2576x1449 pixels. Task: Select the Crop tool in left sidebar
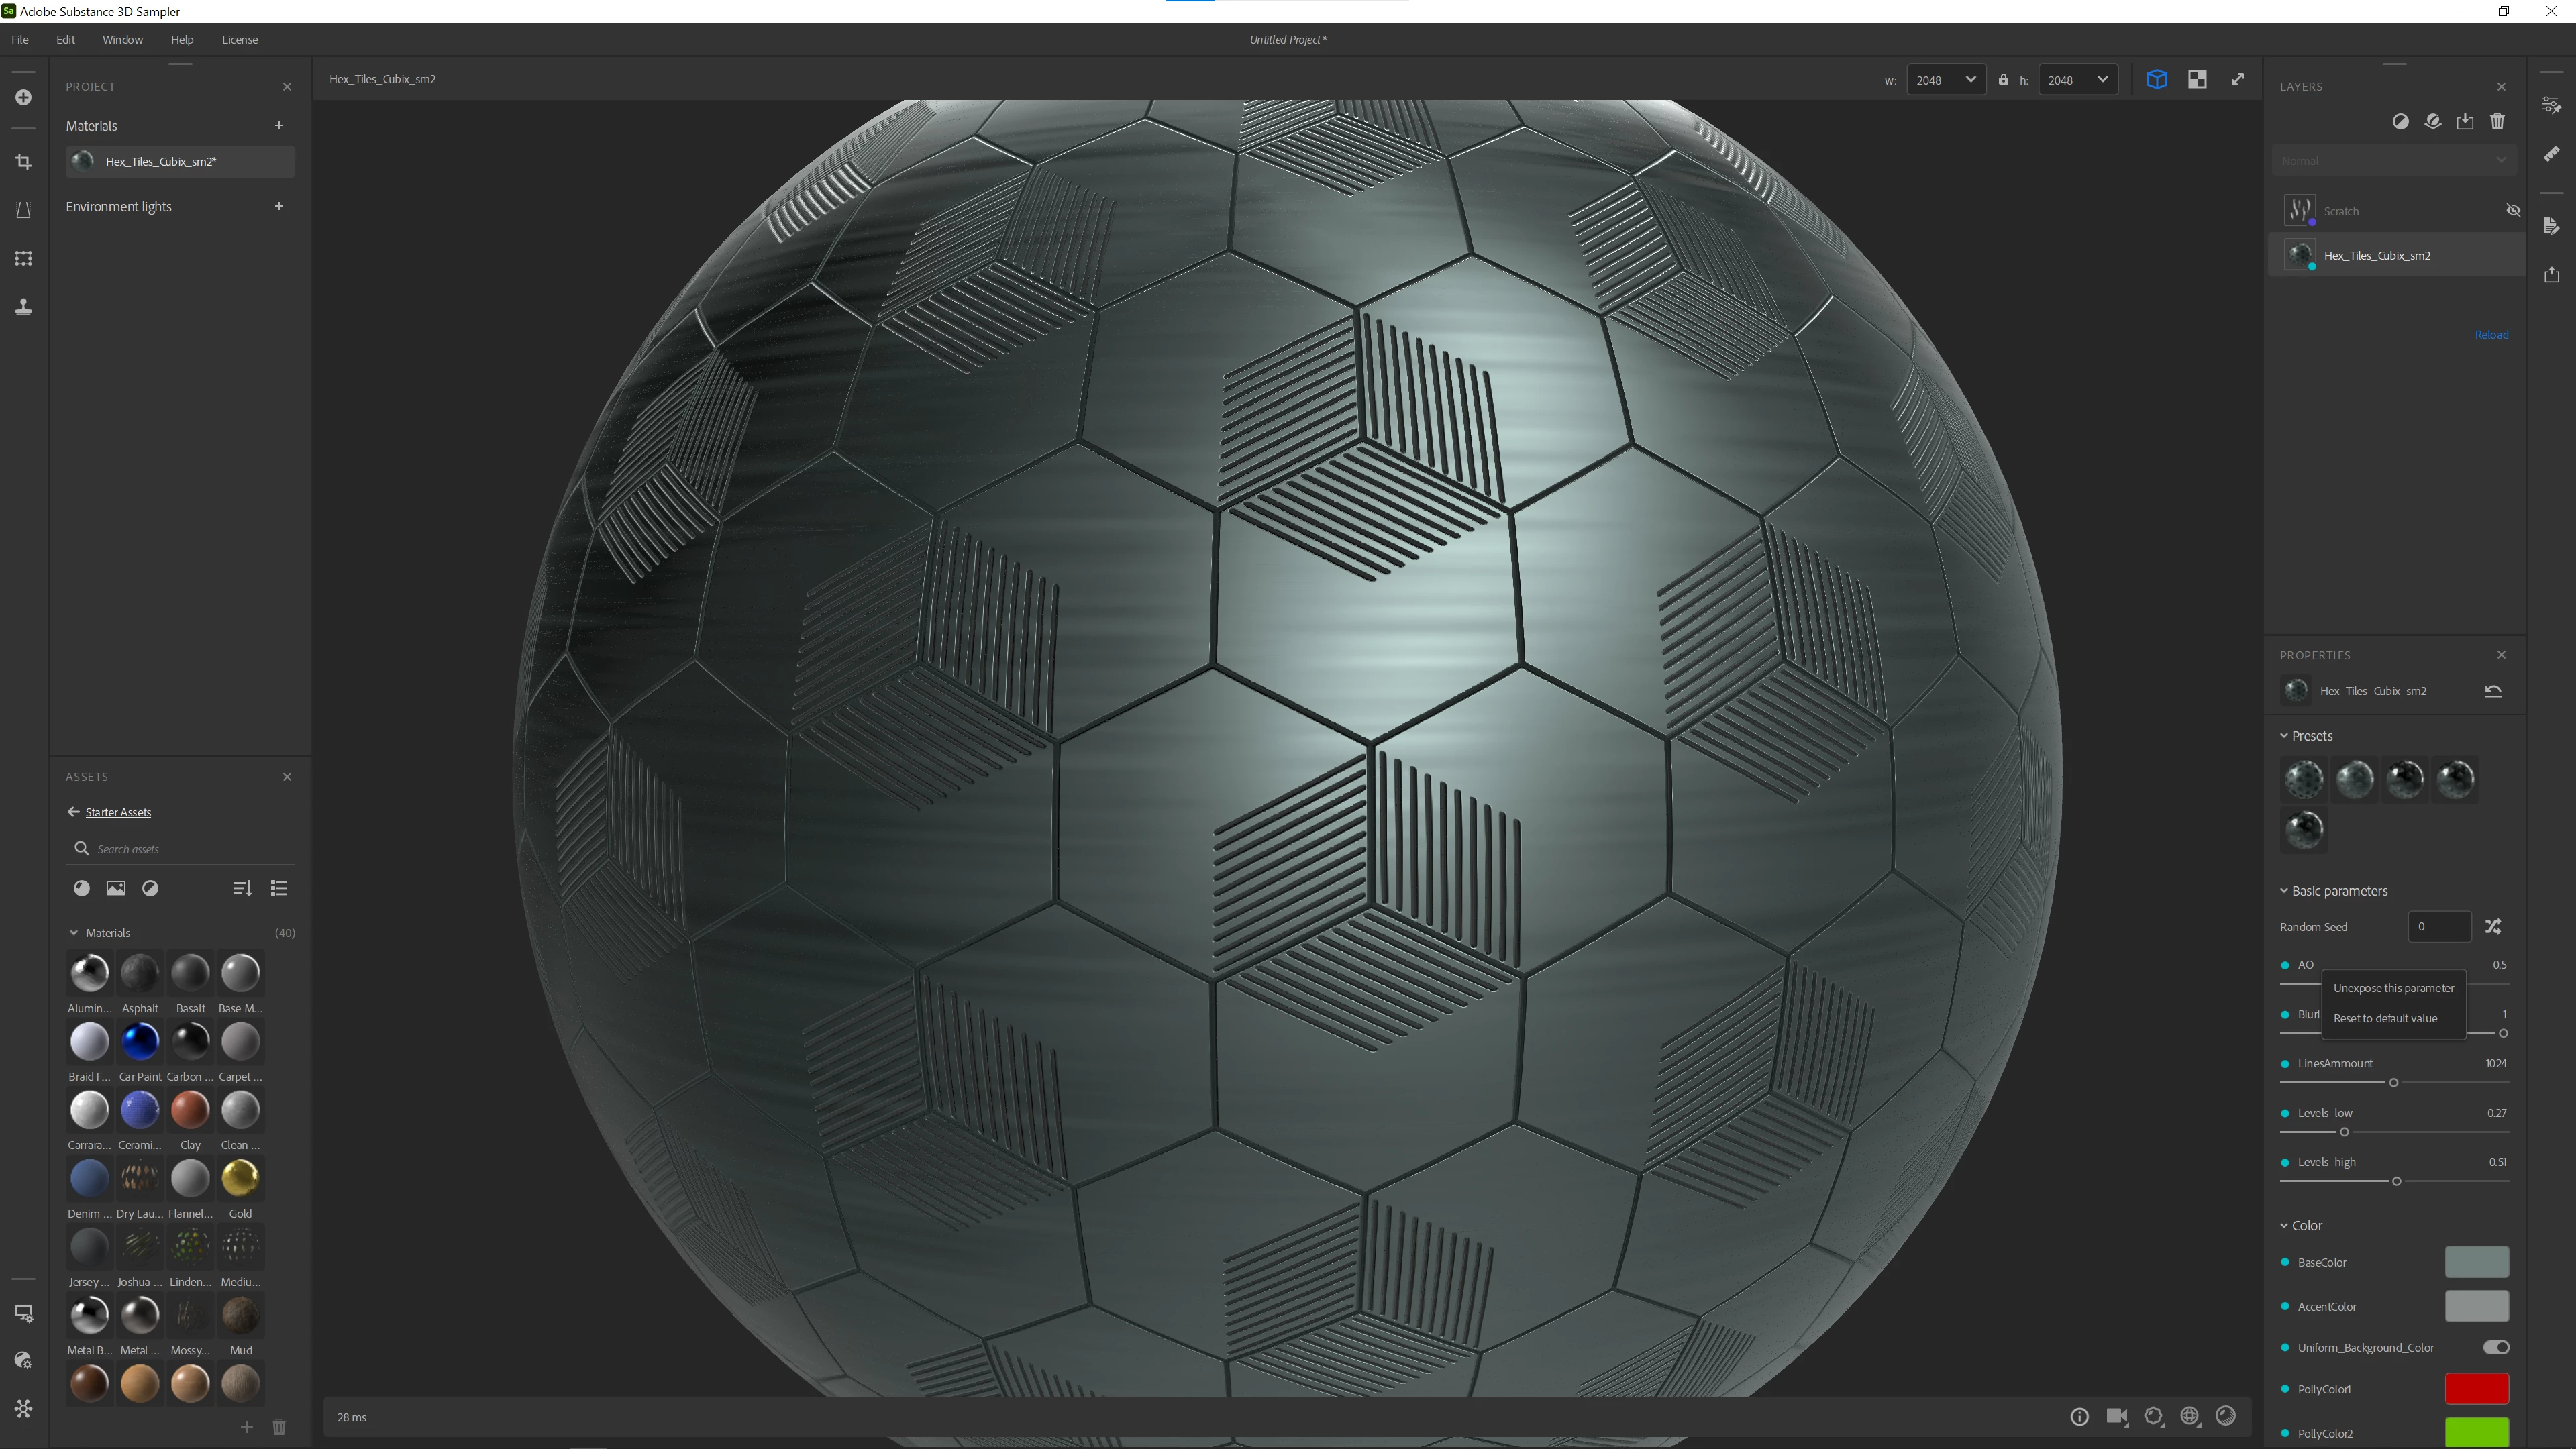[x=24, y=162]
